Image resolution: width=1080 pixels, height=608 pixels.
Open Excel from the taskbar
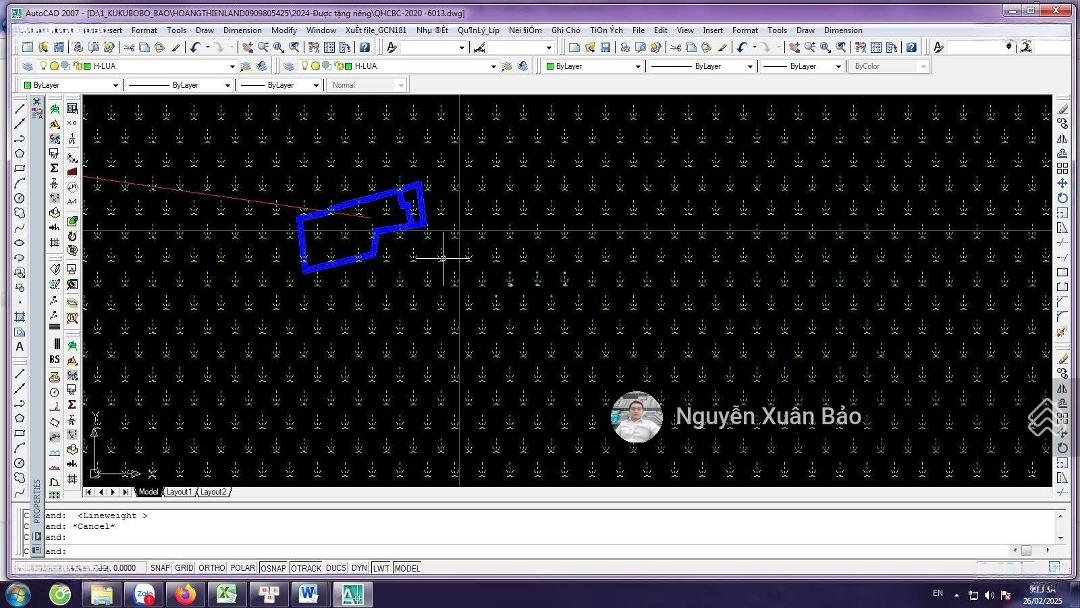pyautogui.click(x=227, y=594)
